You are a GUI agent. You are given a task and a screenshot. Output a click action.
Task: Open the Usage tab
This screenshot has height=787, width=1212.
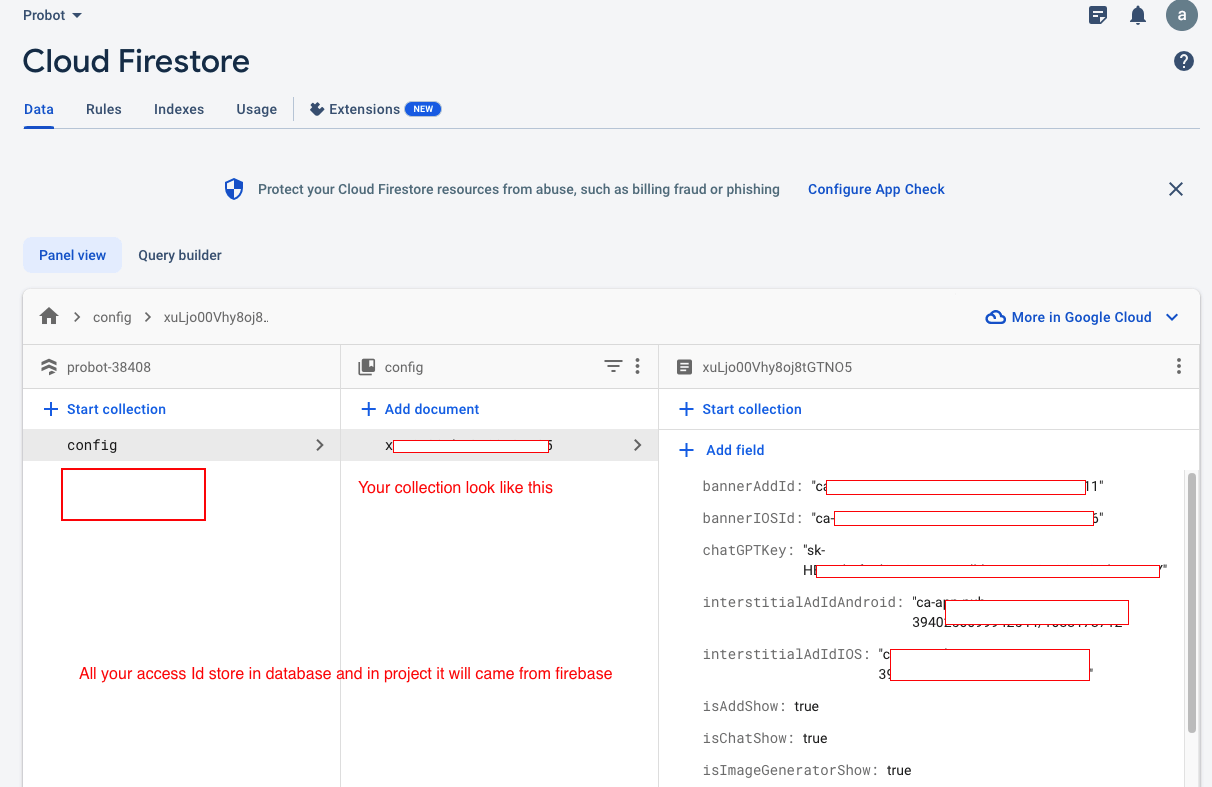coord(256,109)
